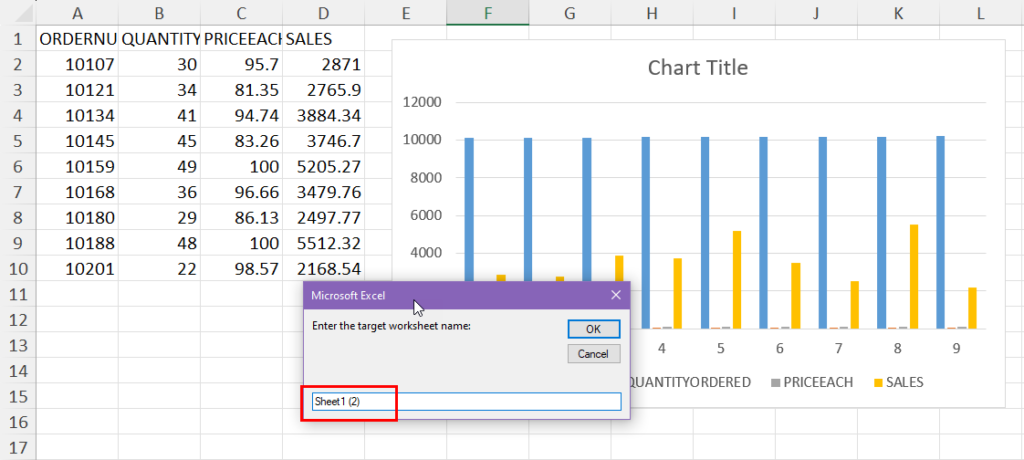Select price cell with value 86.13
Screen dimensions: 1024x460
242,218
